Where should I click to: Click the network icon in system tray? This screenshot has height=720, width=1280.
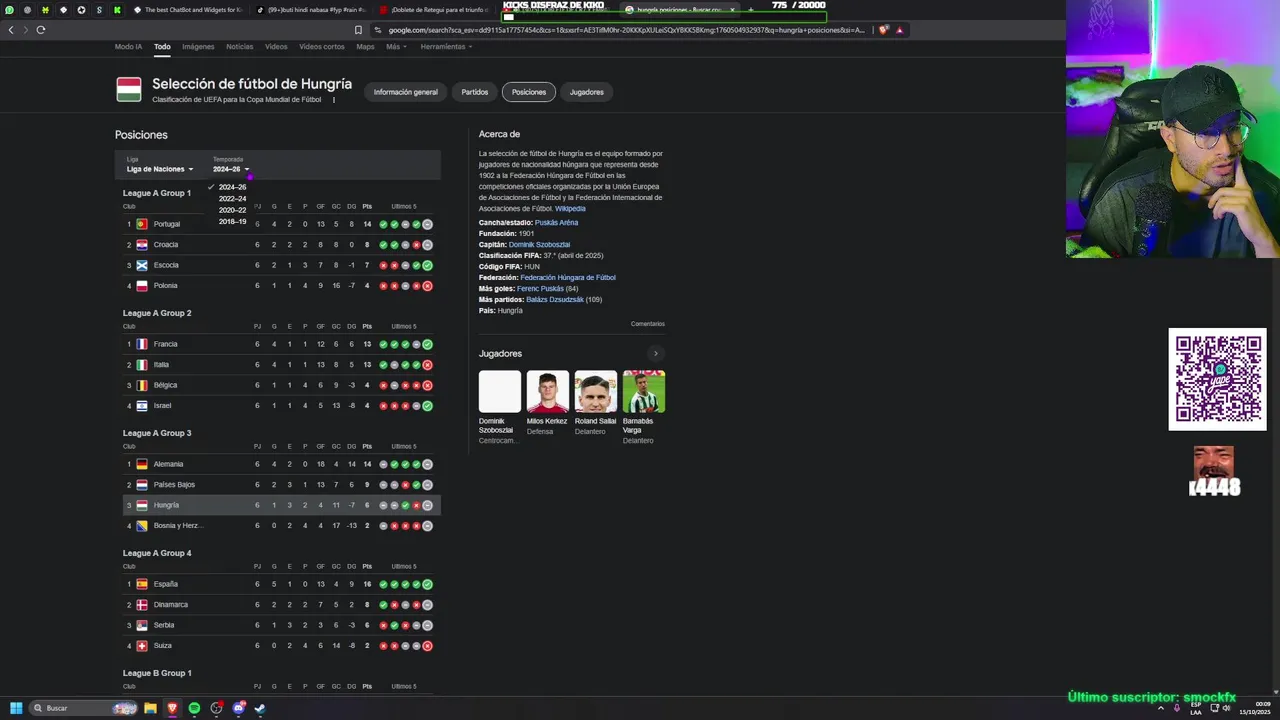point(1213,708)
